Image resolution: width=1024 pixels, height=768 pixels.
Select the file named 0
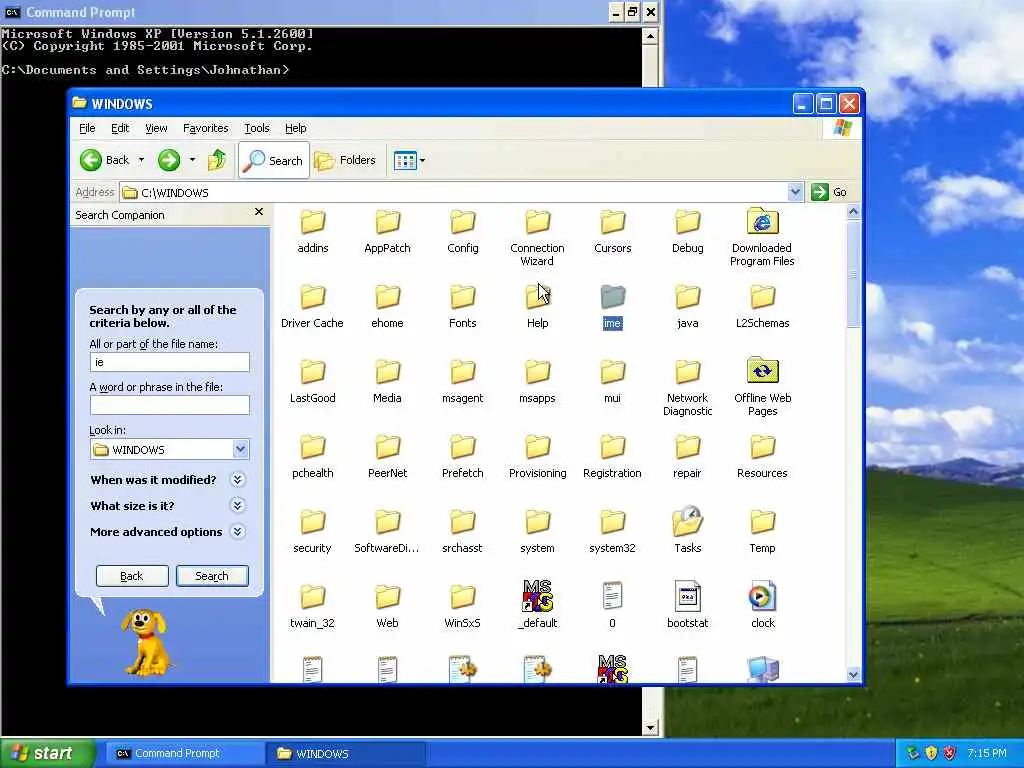tap(613, 605)
